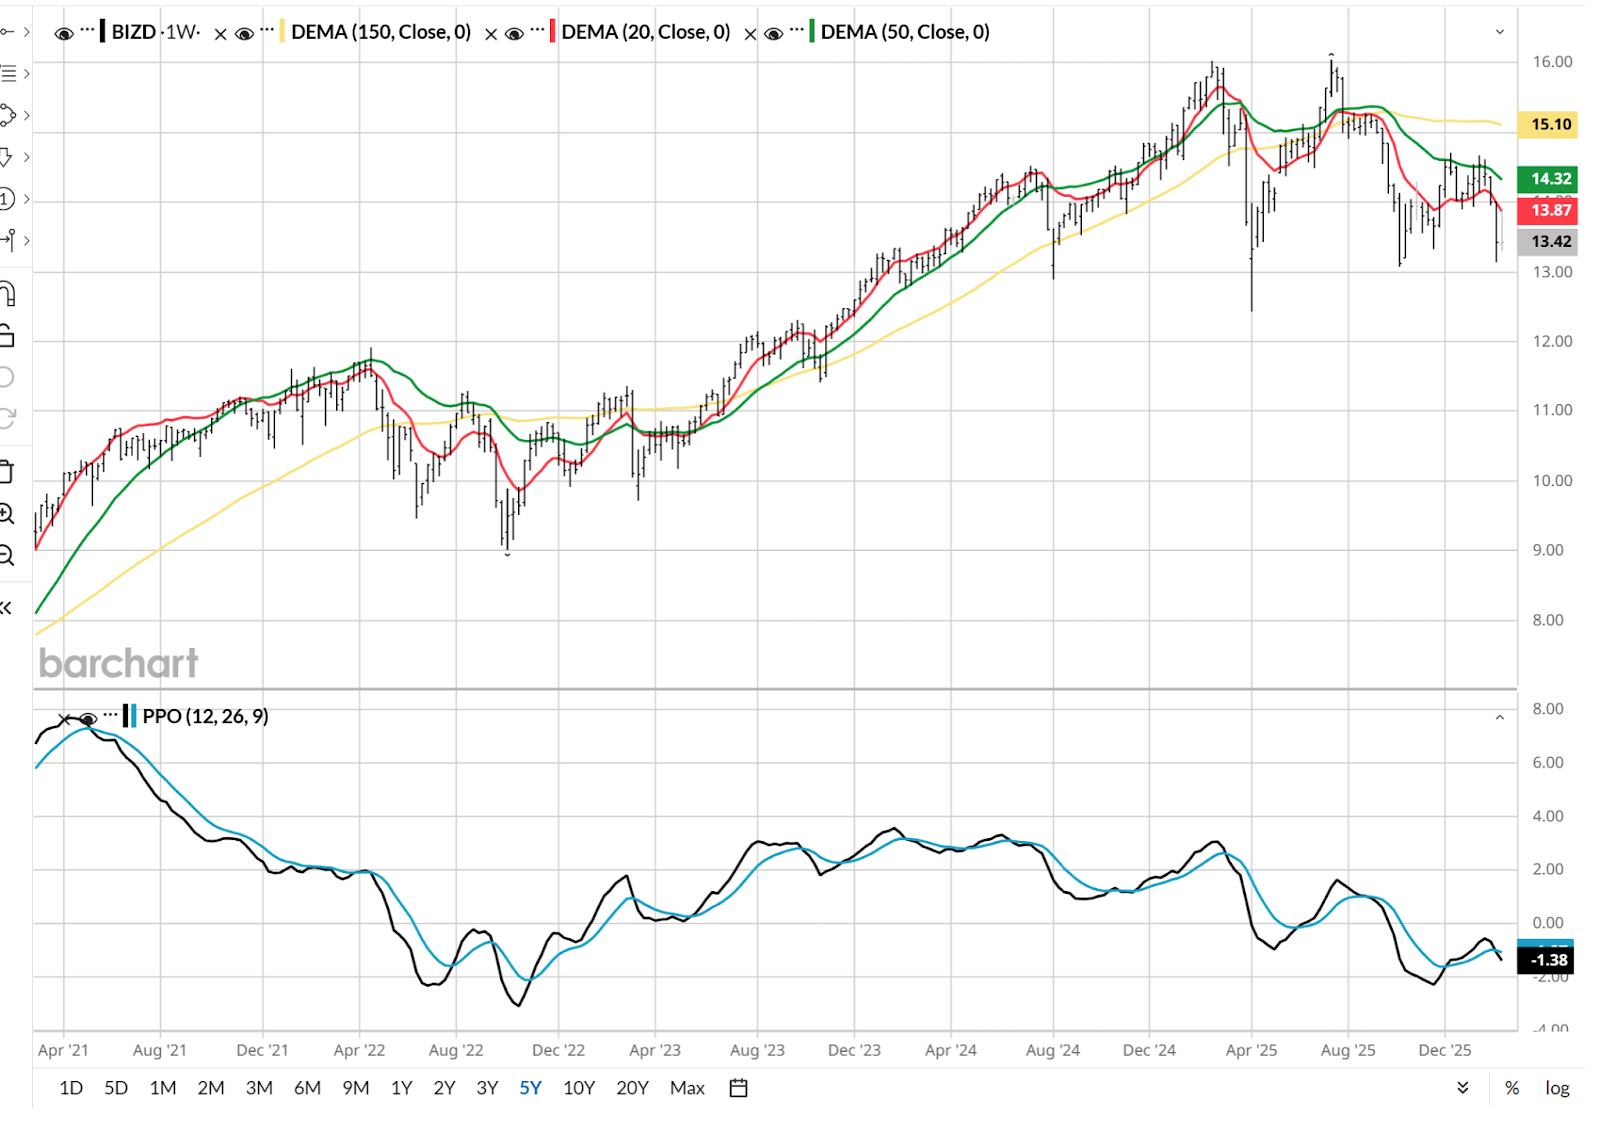This screenshot has height=1145, width=1600.
Task: Select the measure arrow-pin tool
Action: (x=7, y=240)
